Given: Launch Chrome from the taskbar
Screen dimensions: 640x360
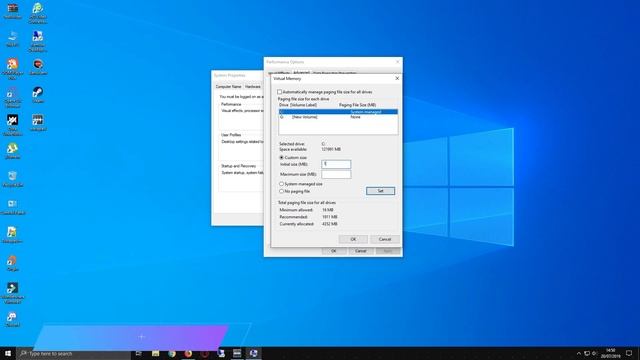Looking at the screenshot, I should click(x=172, y=353).
